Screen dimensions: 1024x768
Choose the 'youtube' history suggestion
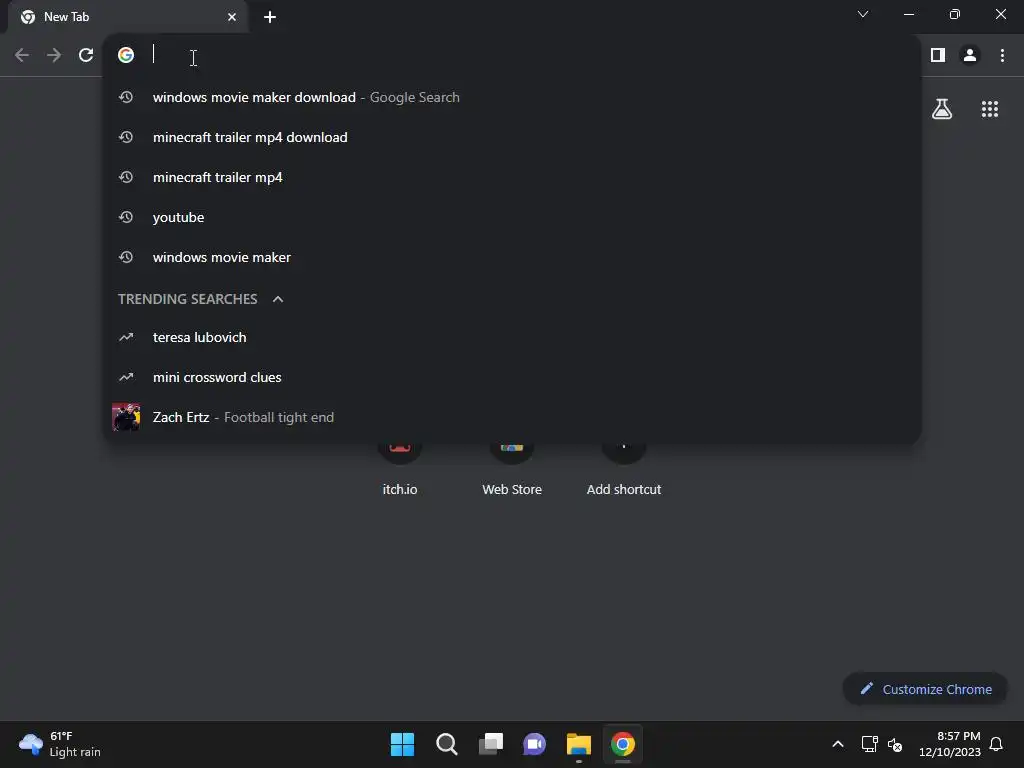(x=512, y=217)
